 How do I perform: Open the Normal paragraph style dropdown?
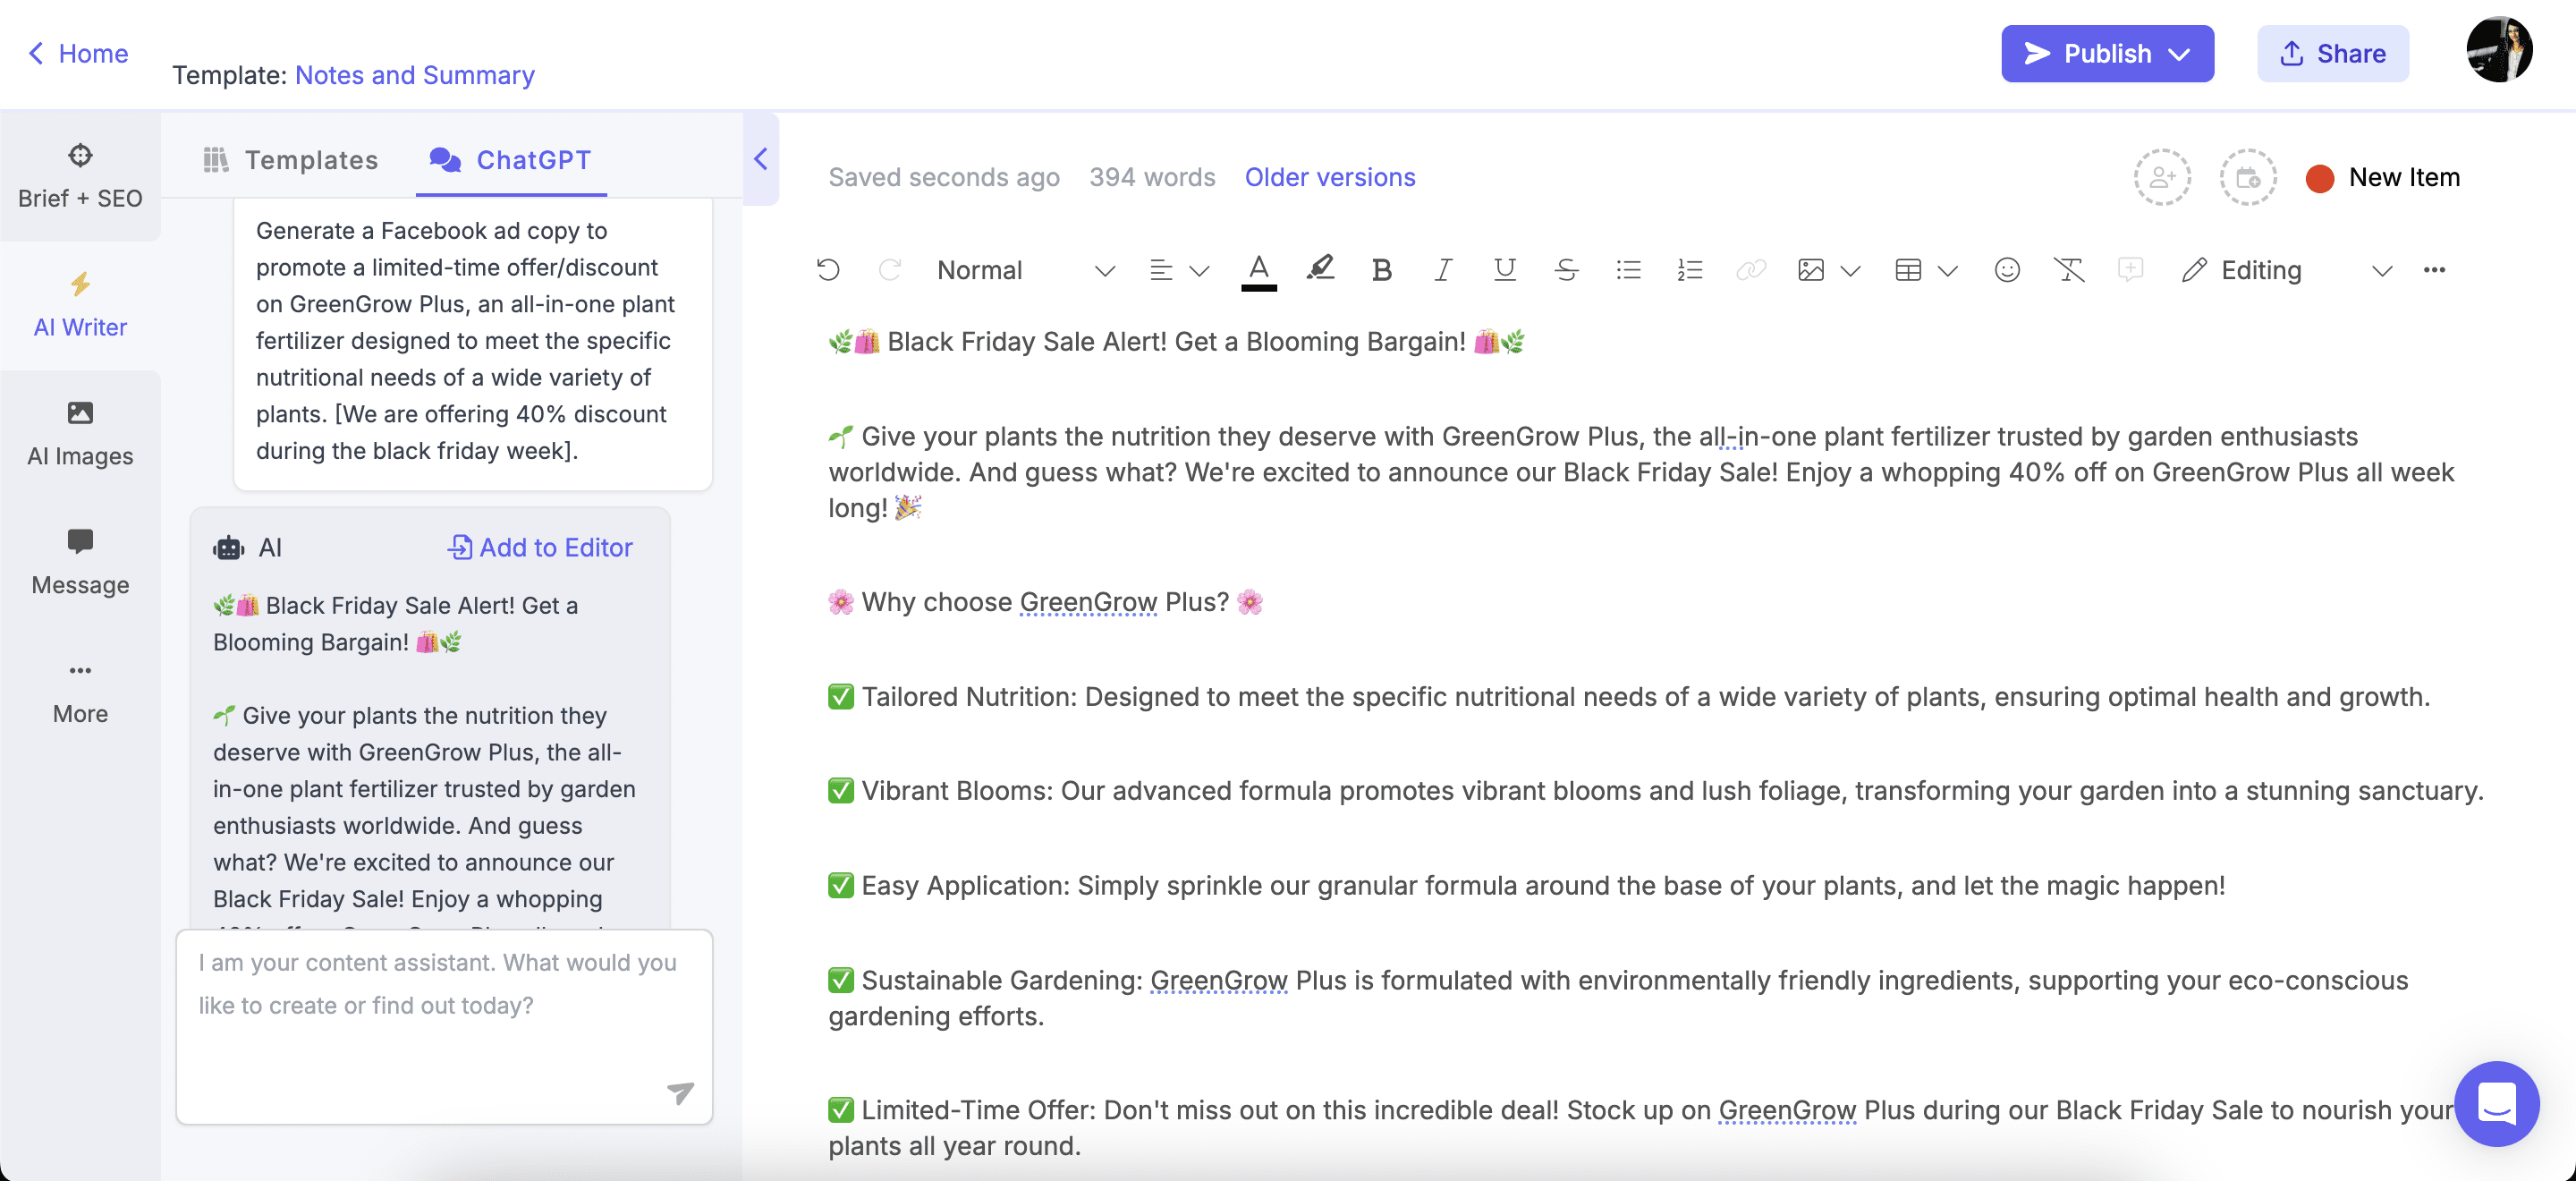pos(1025,270)
